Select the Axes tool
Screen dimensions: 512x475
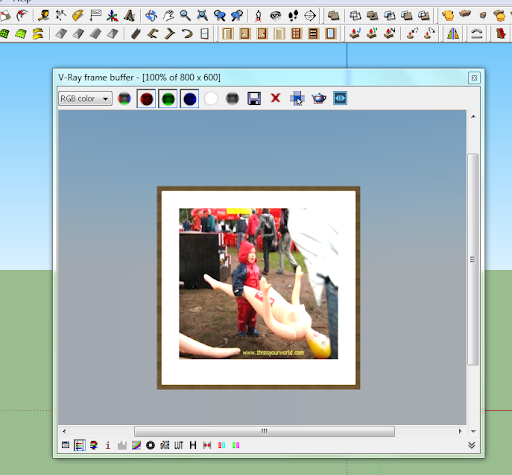[x=112, y=15]
